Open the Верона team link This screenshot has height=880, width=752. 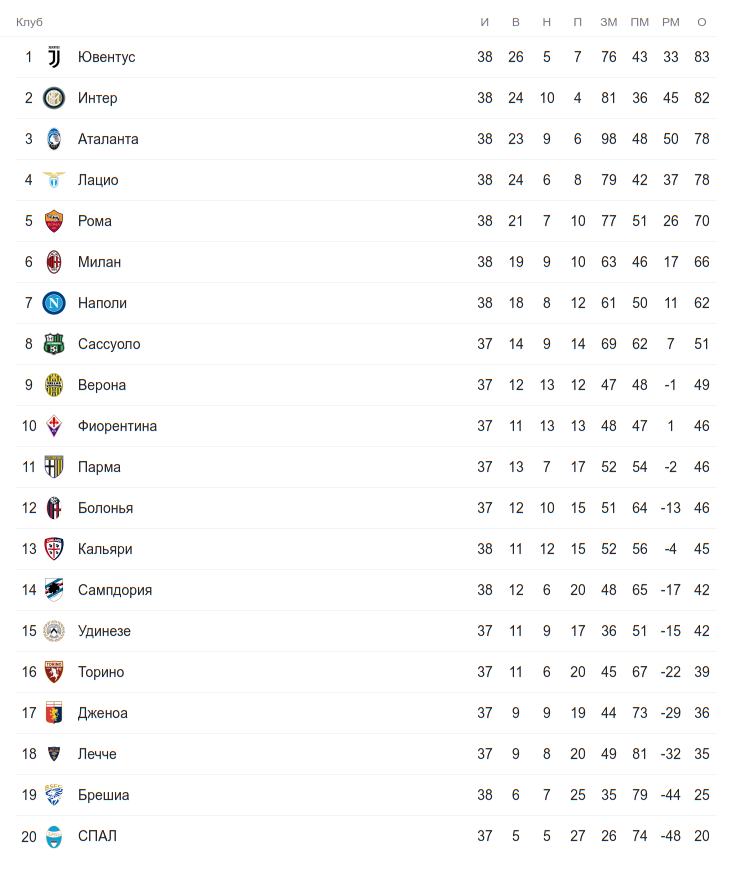(102, 385)
